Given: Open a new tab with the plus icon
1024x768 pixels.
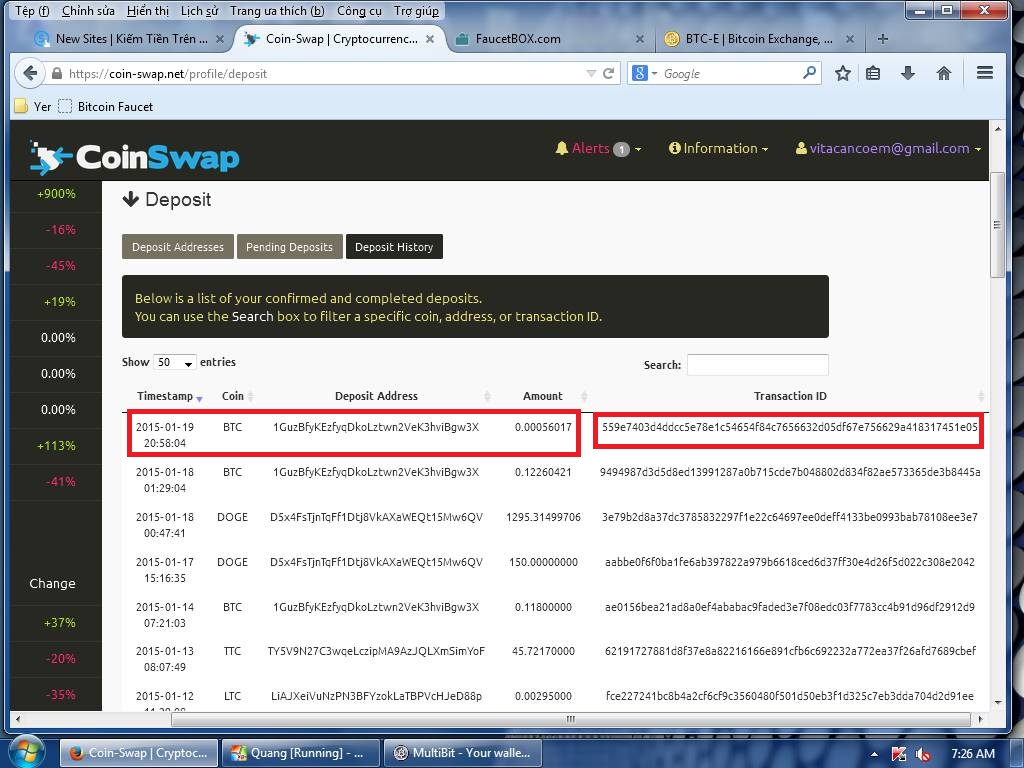Looking at the screenshot, I should click(882, 39).
